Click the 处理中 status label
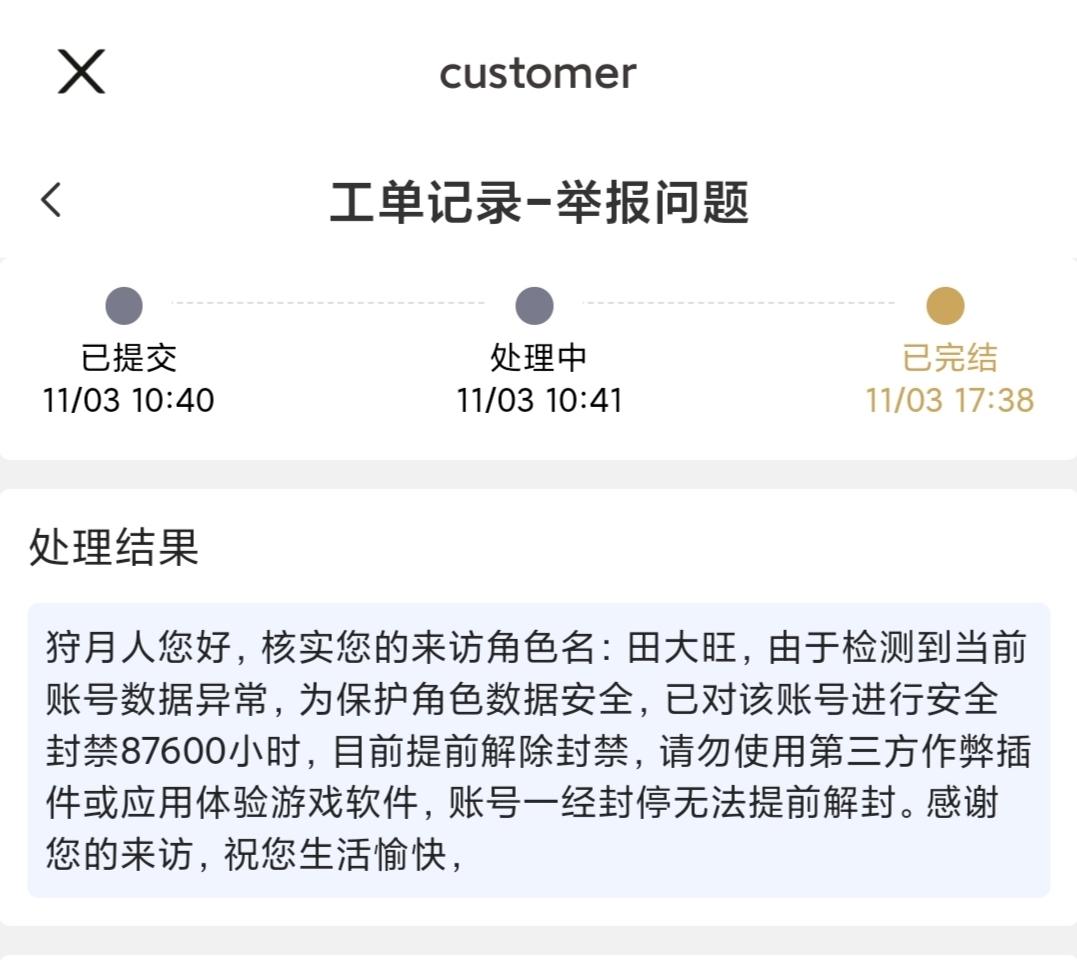Viewport: 1077px width, 969px height. (539, 358)
